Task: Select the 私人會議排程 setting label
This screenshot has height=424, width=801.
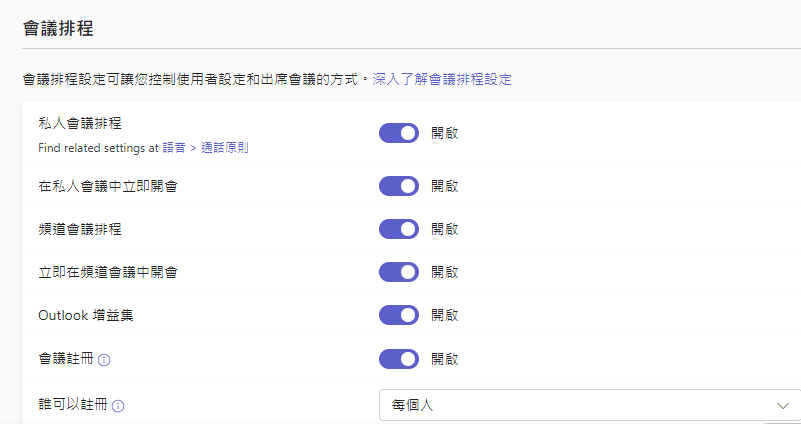Action: pos(80,123)
